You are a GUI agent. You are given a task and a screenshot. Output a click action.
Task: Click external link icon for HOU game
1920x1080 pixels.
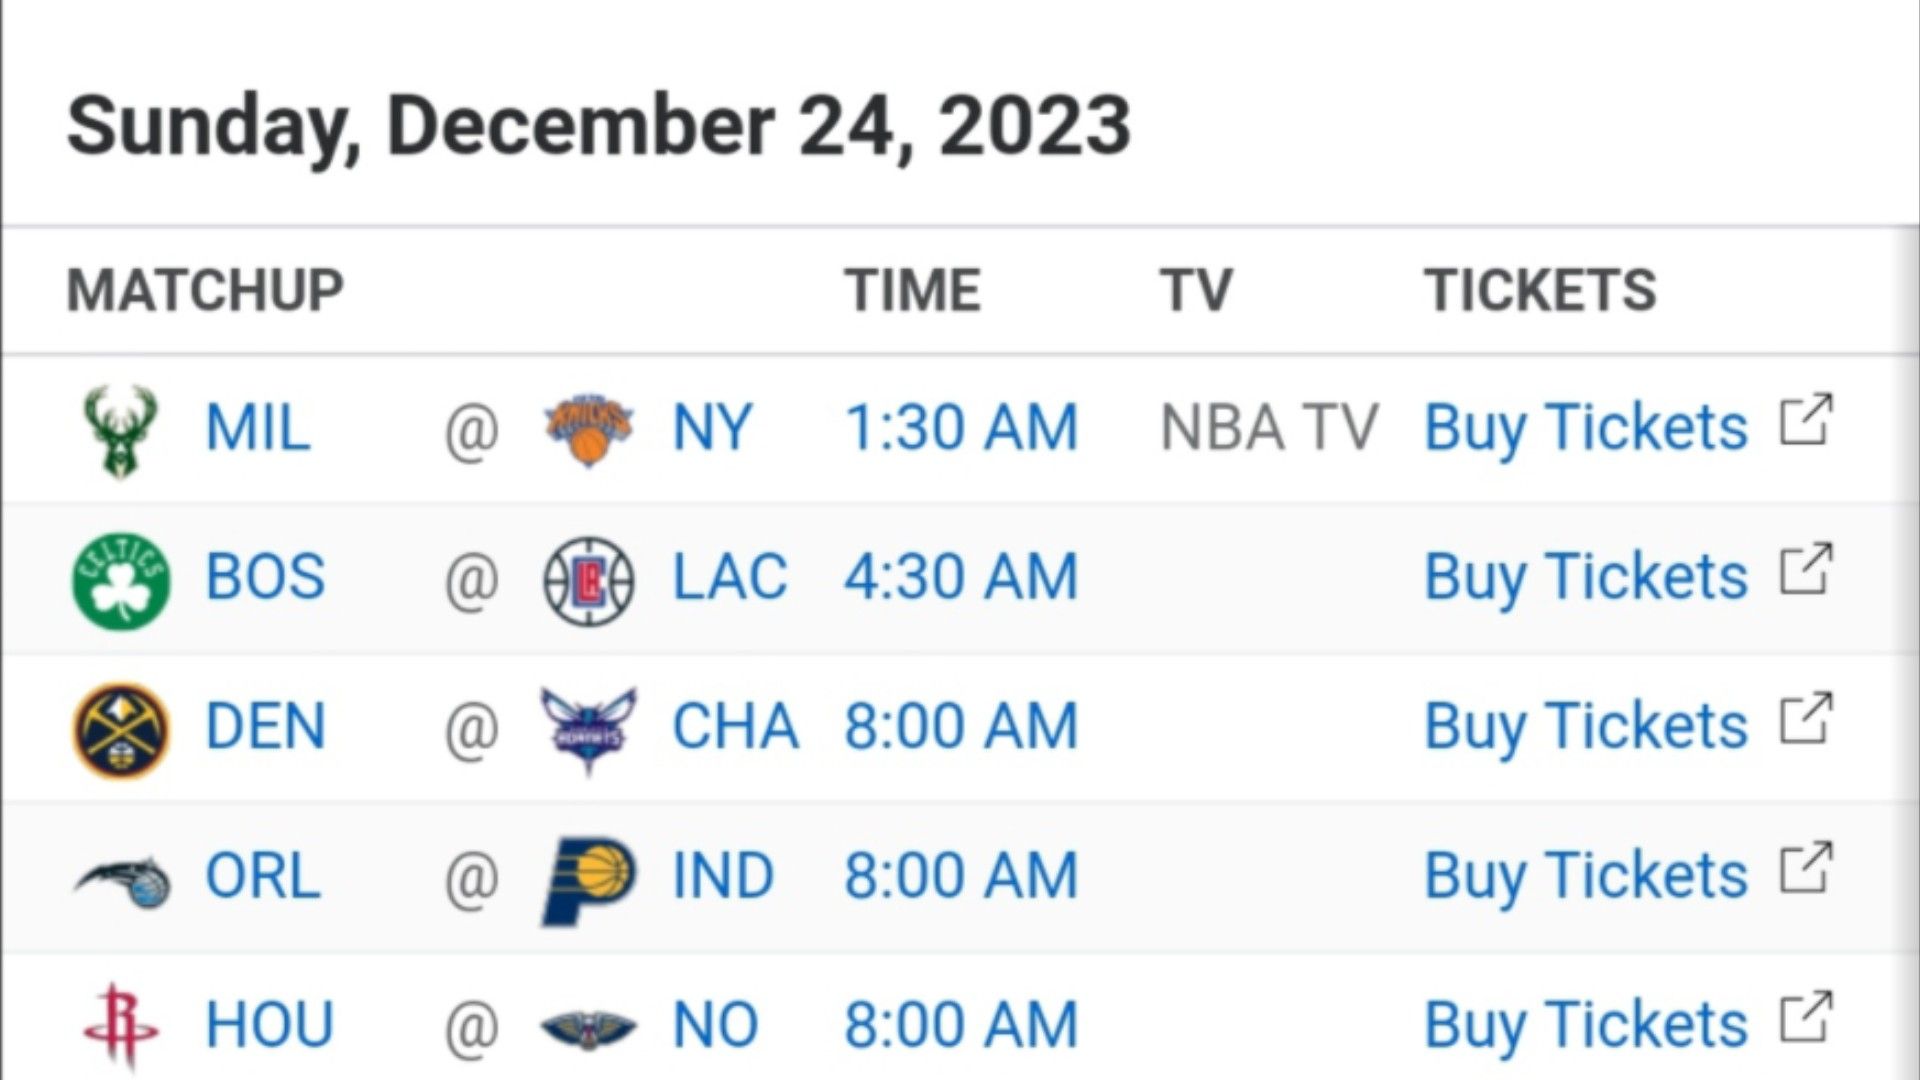(x=1806, y=1015)
